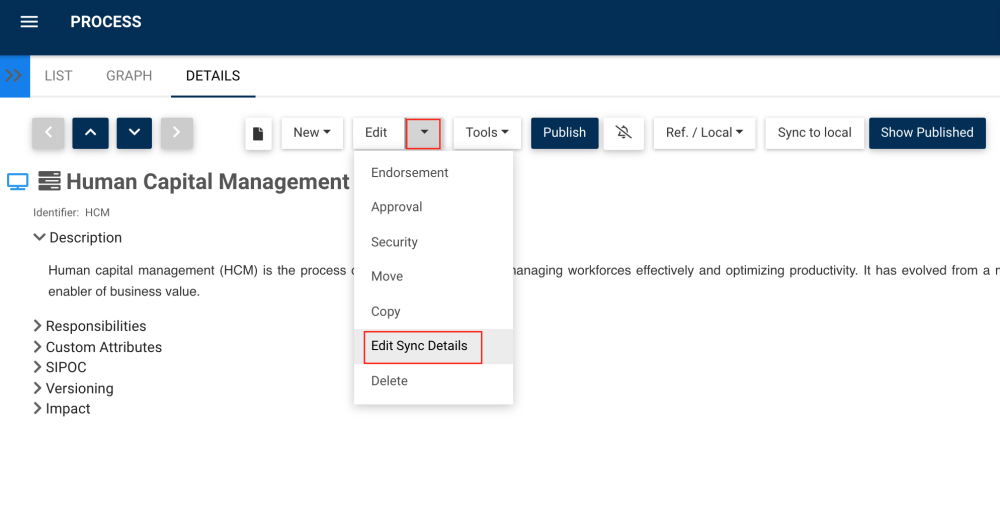Click the Edit dropdown caret button
Image resolution: width=1000 pixels, height=512 pixels.
coord(423,133)
